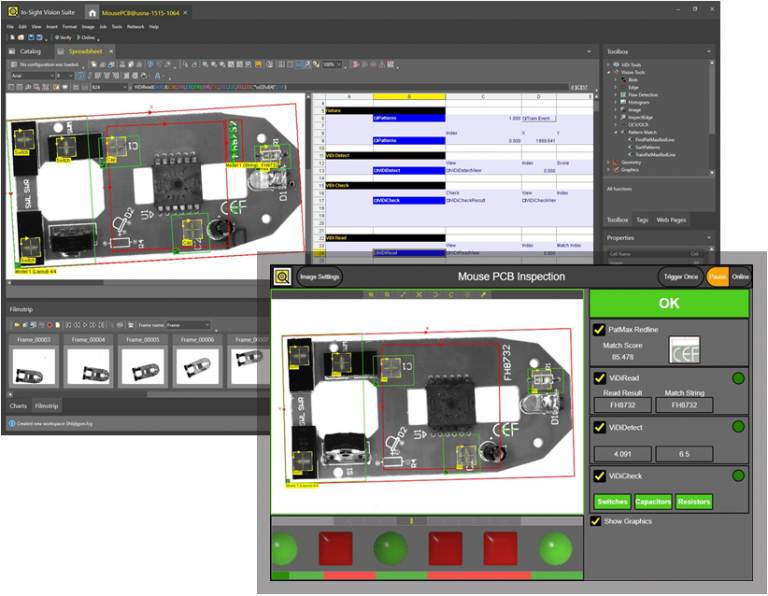This screenshot has height=596, width=768.
Task: Click the Blob tool icon in Toolbox
Action: (x=624, y=79)
